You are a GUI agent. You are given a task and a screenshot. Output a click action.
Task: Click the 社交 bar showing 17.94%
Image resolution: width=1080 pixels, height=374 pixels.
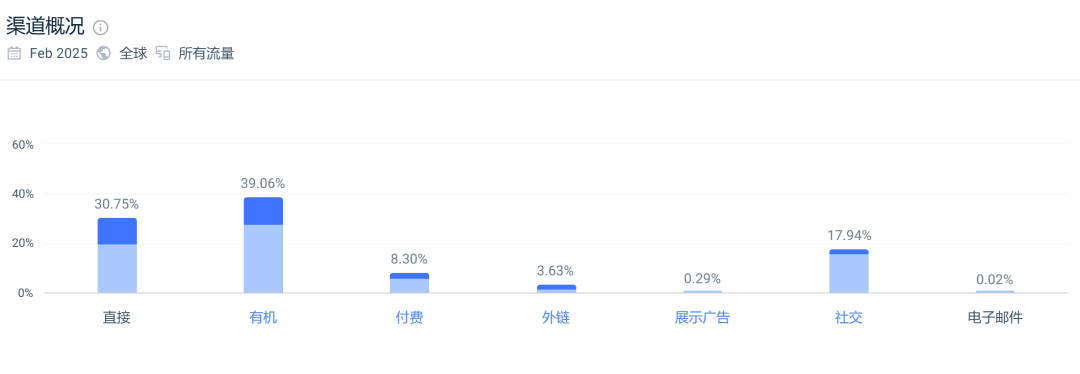click(849, 271)
